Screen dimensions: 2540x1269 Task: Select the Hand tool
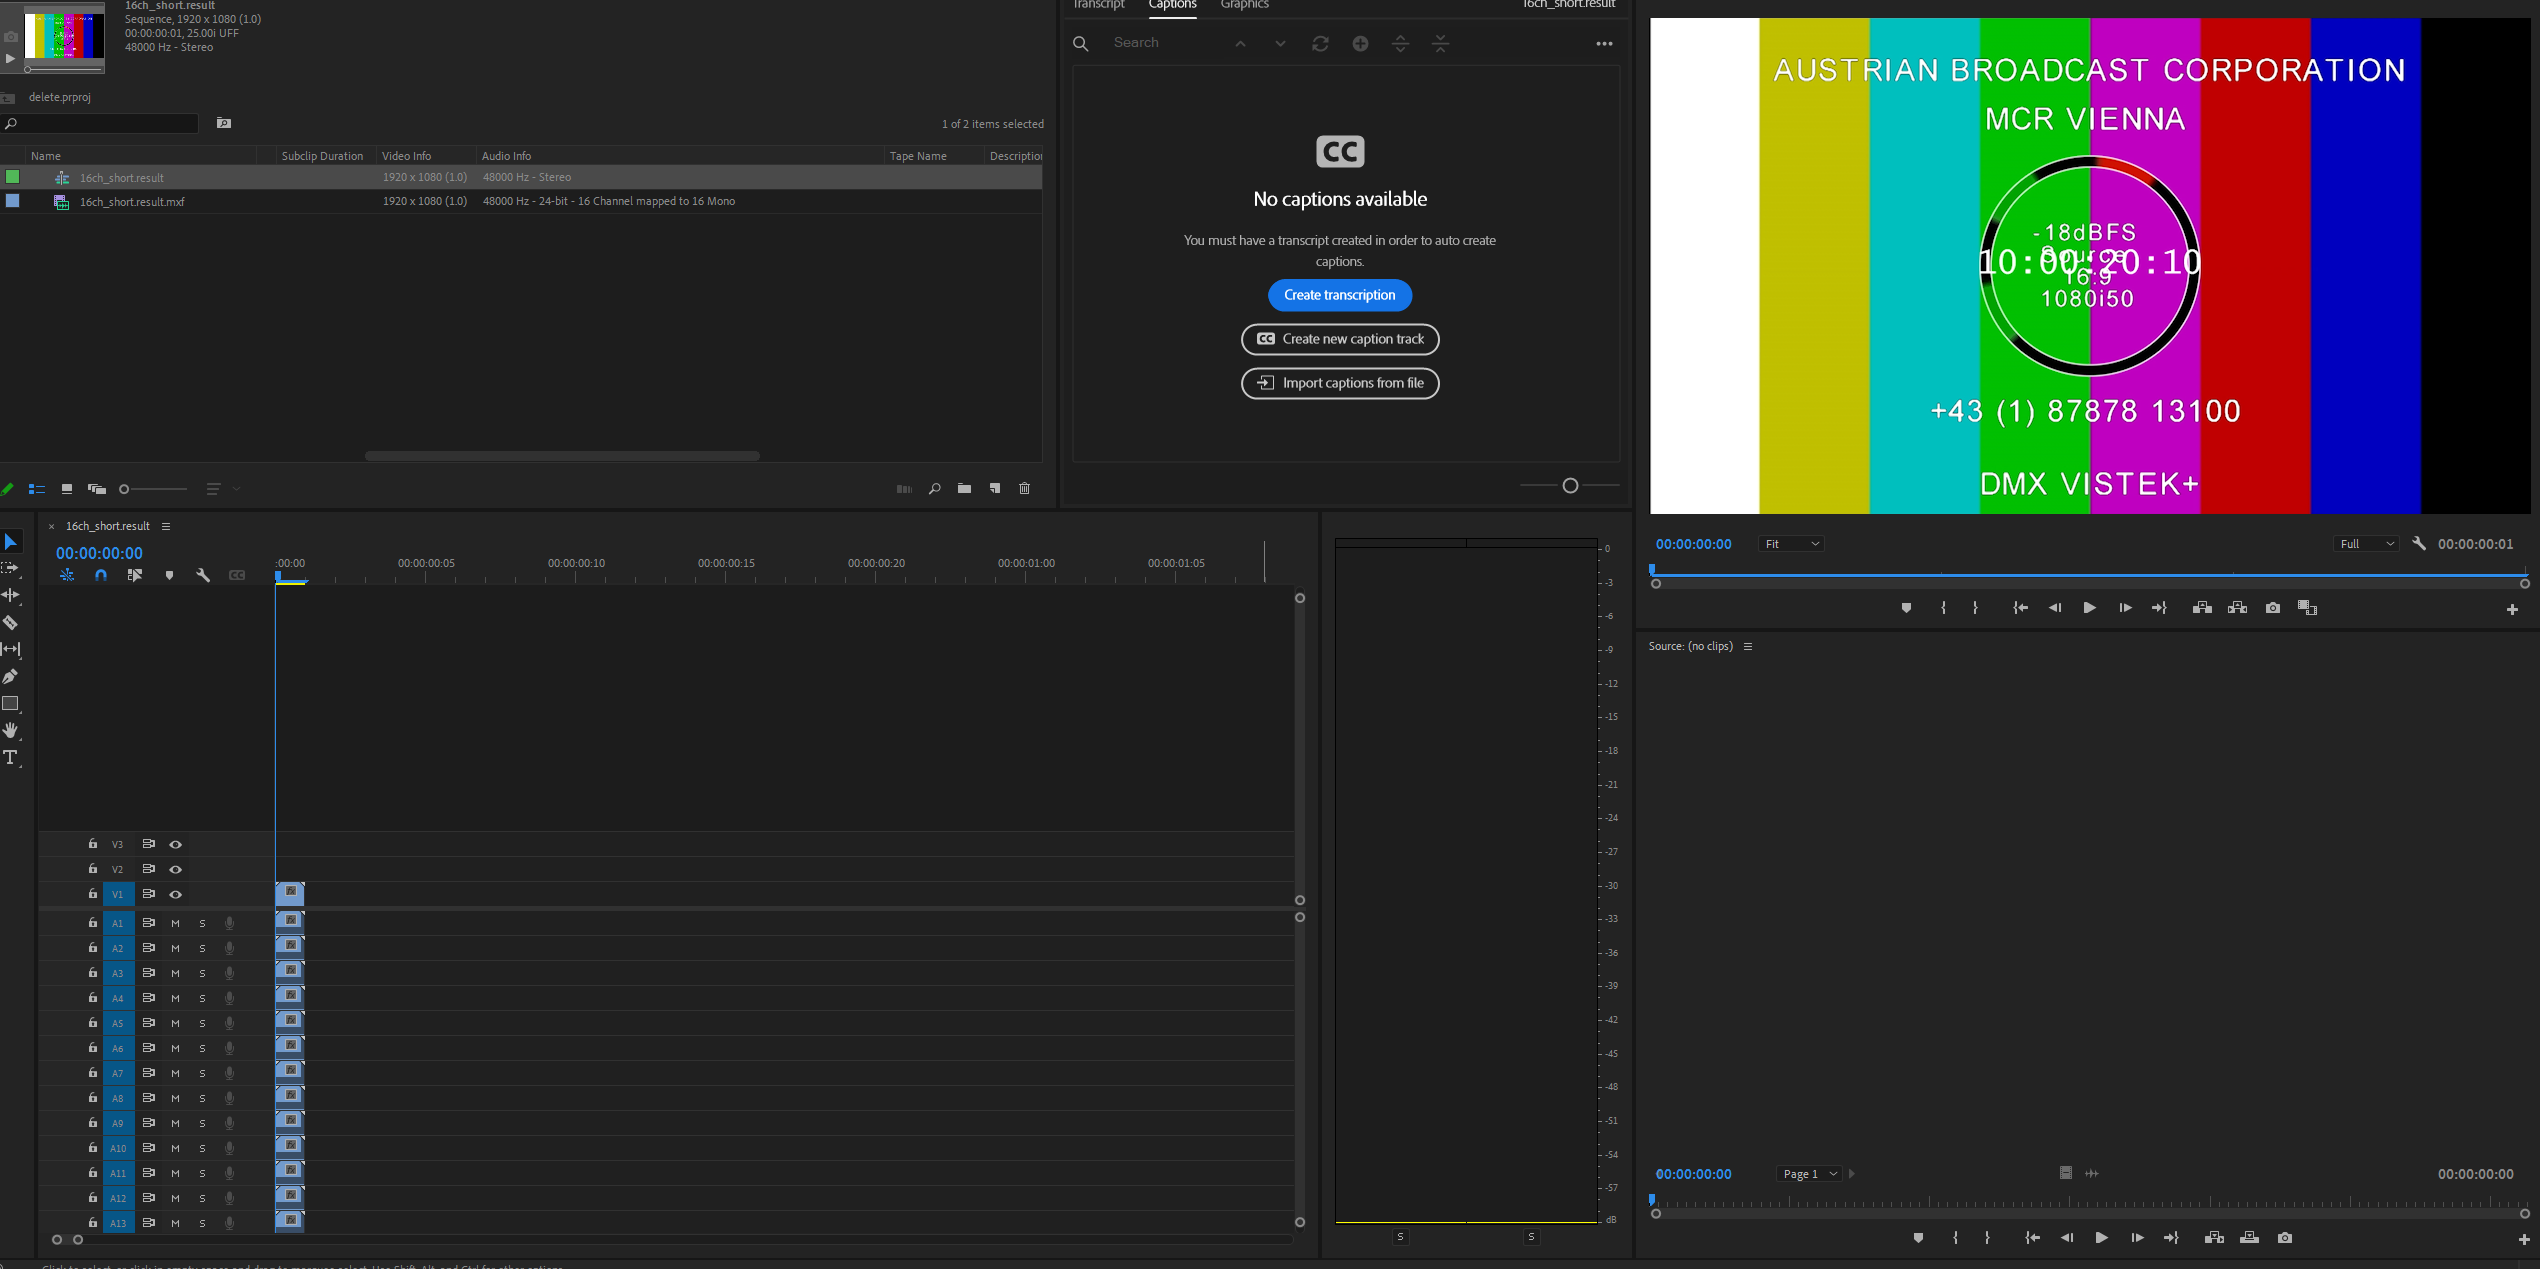pyautogui.click(x=11, y=730)
